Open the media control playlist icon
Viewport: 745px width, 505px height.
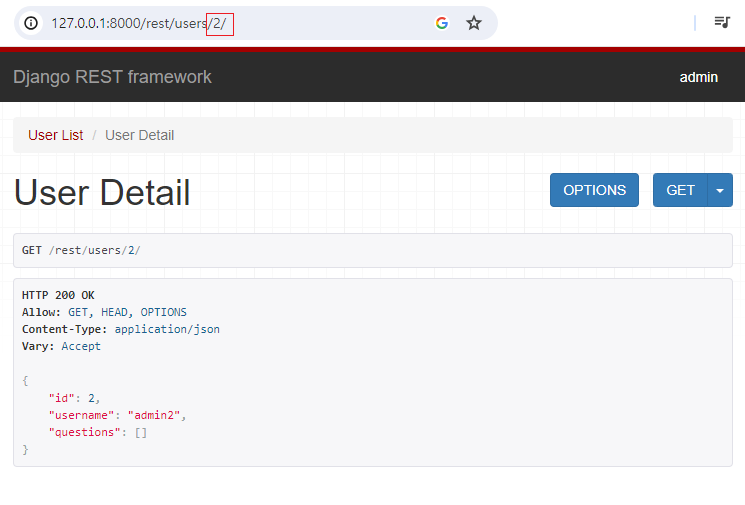722,22
